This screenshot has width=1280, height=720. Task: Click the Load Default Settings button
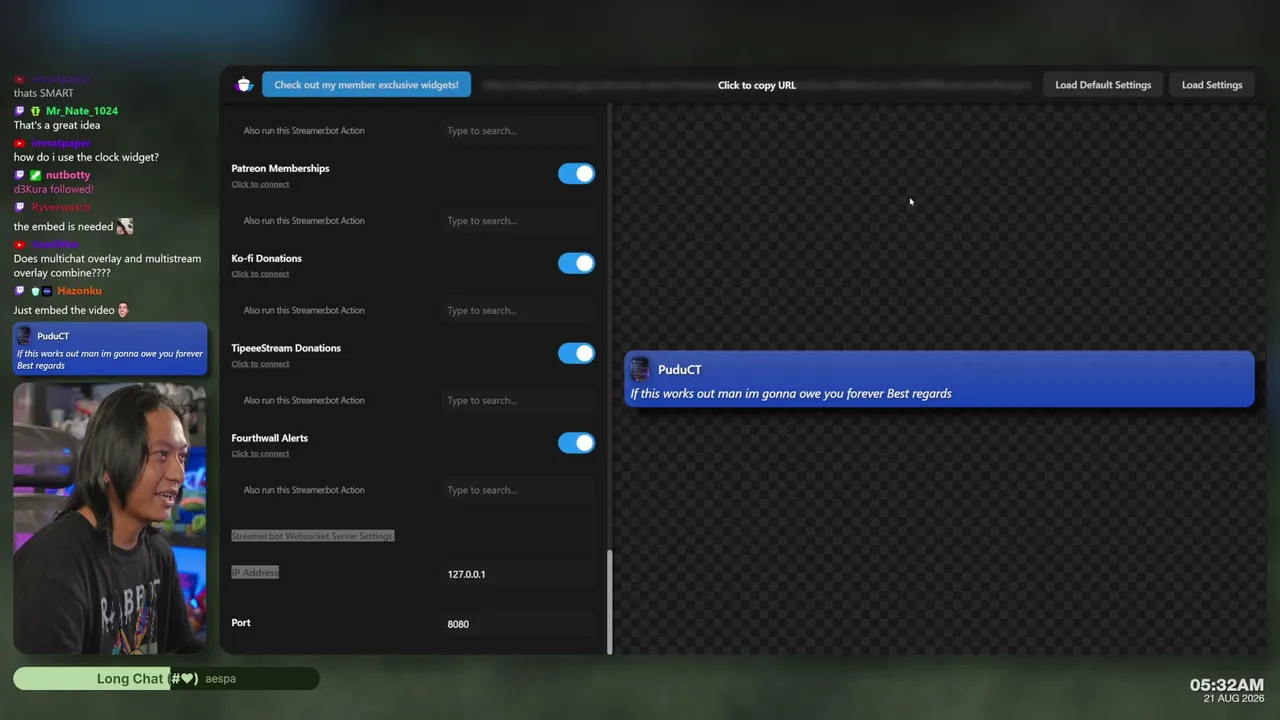(x=1103, y=85)
